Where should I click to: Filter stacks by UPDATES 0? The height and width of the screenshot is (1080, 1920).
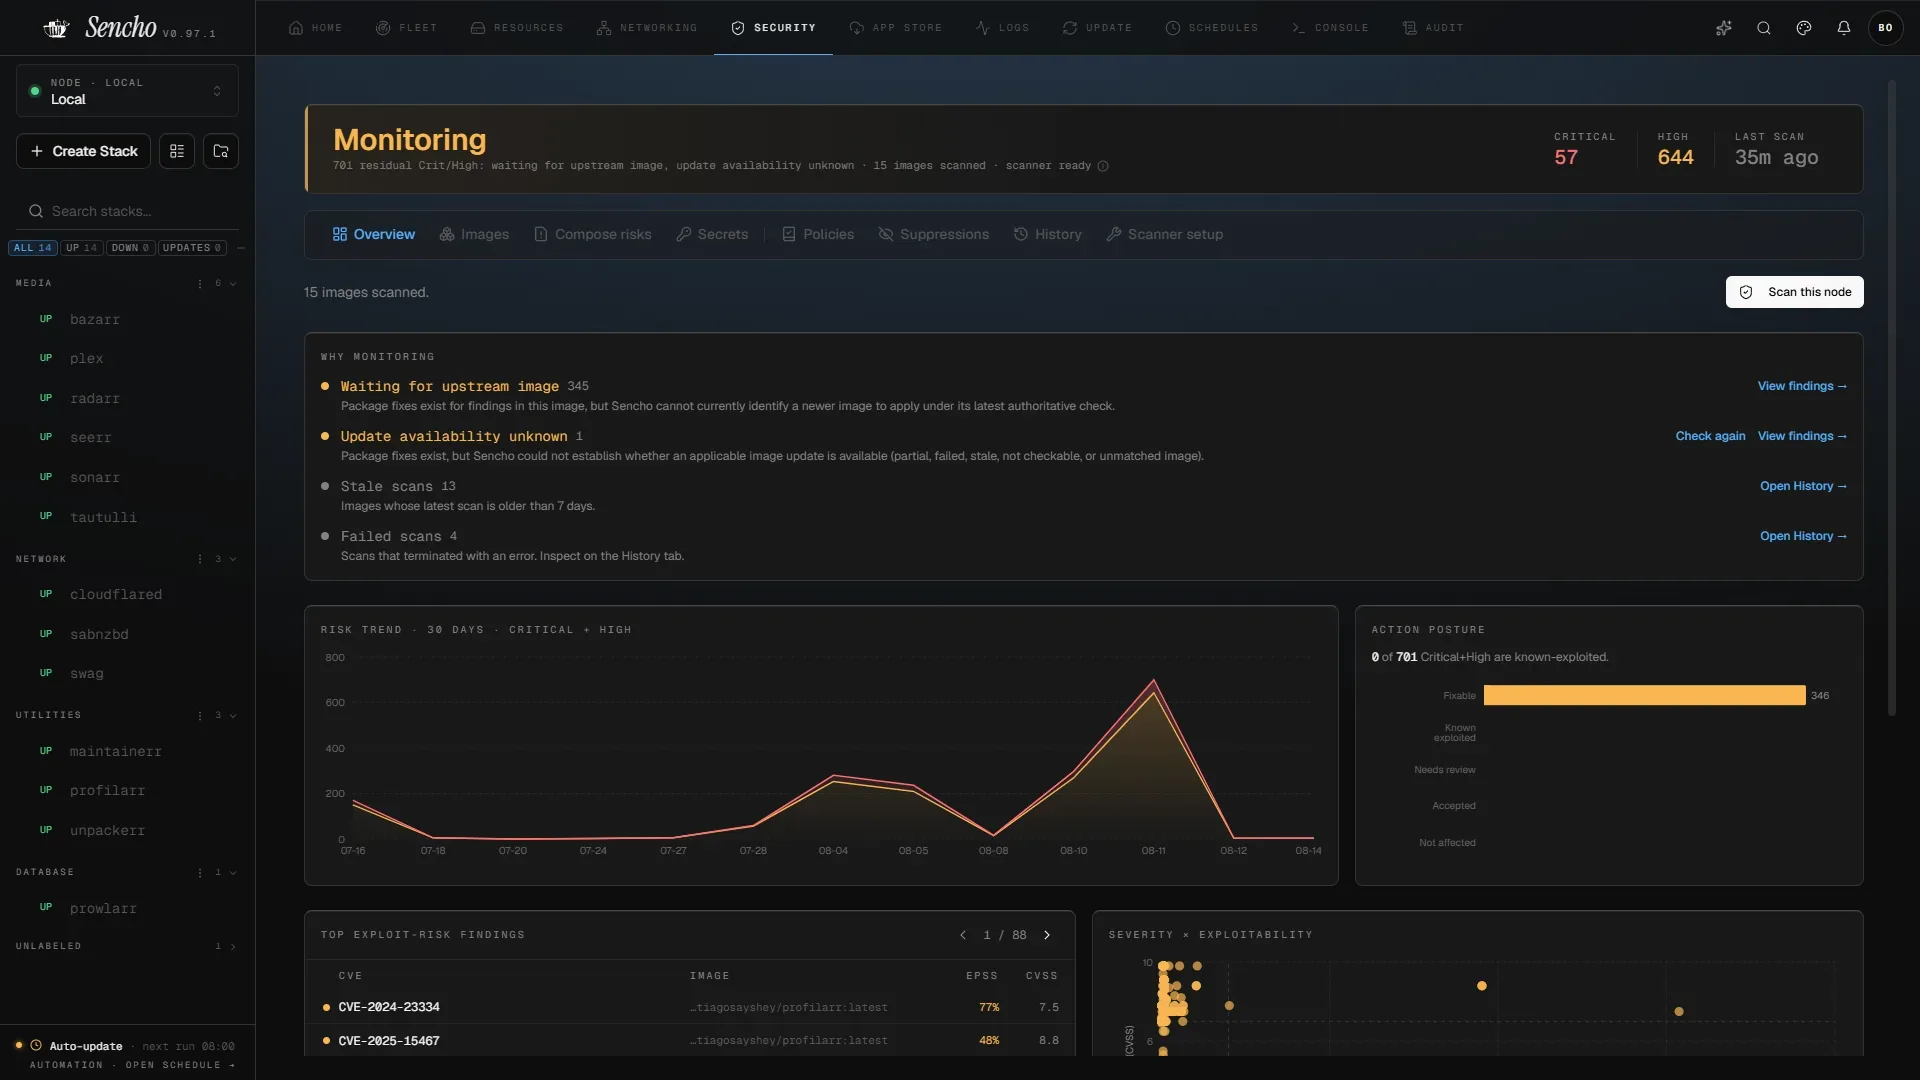click(x=192, y=248)
